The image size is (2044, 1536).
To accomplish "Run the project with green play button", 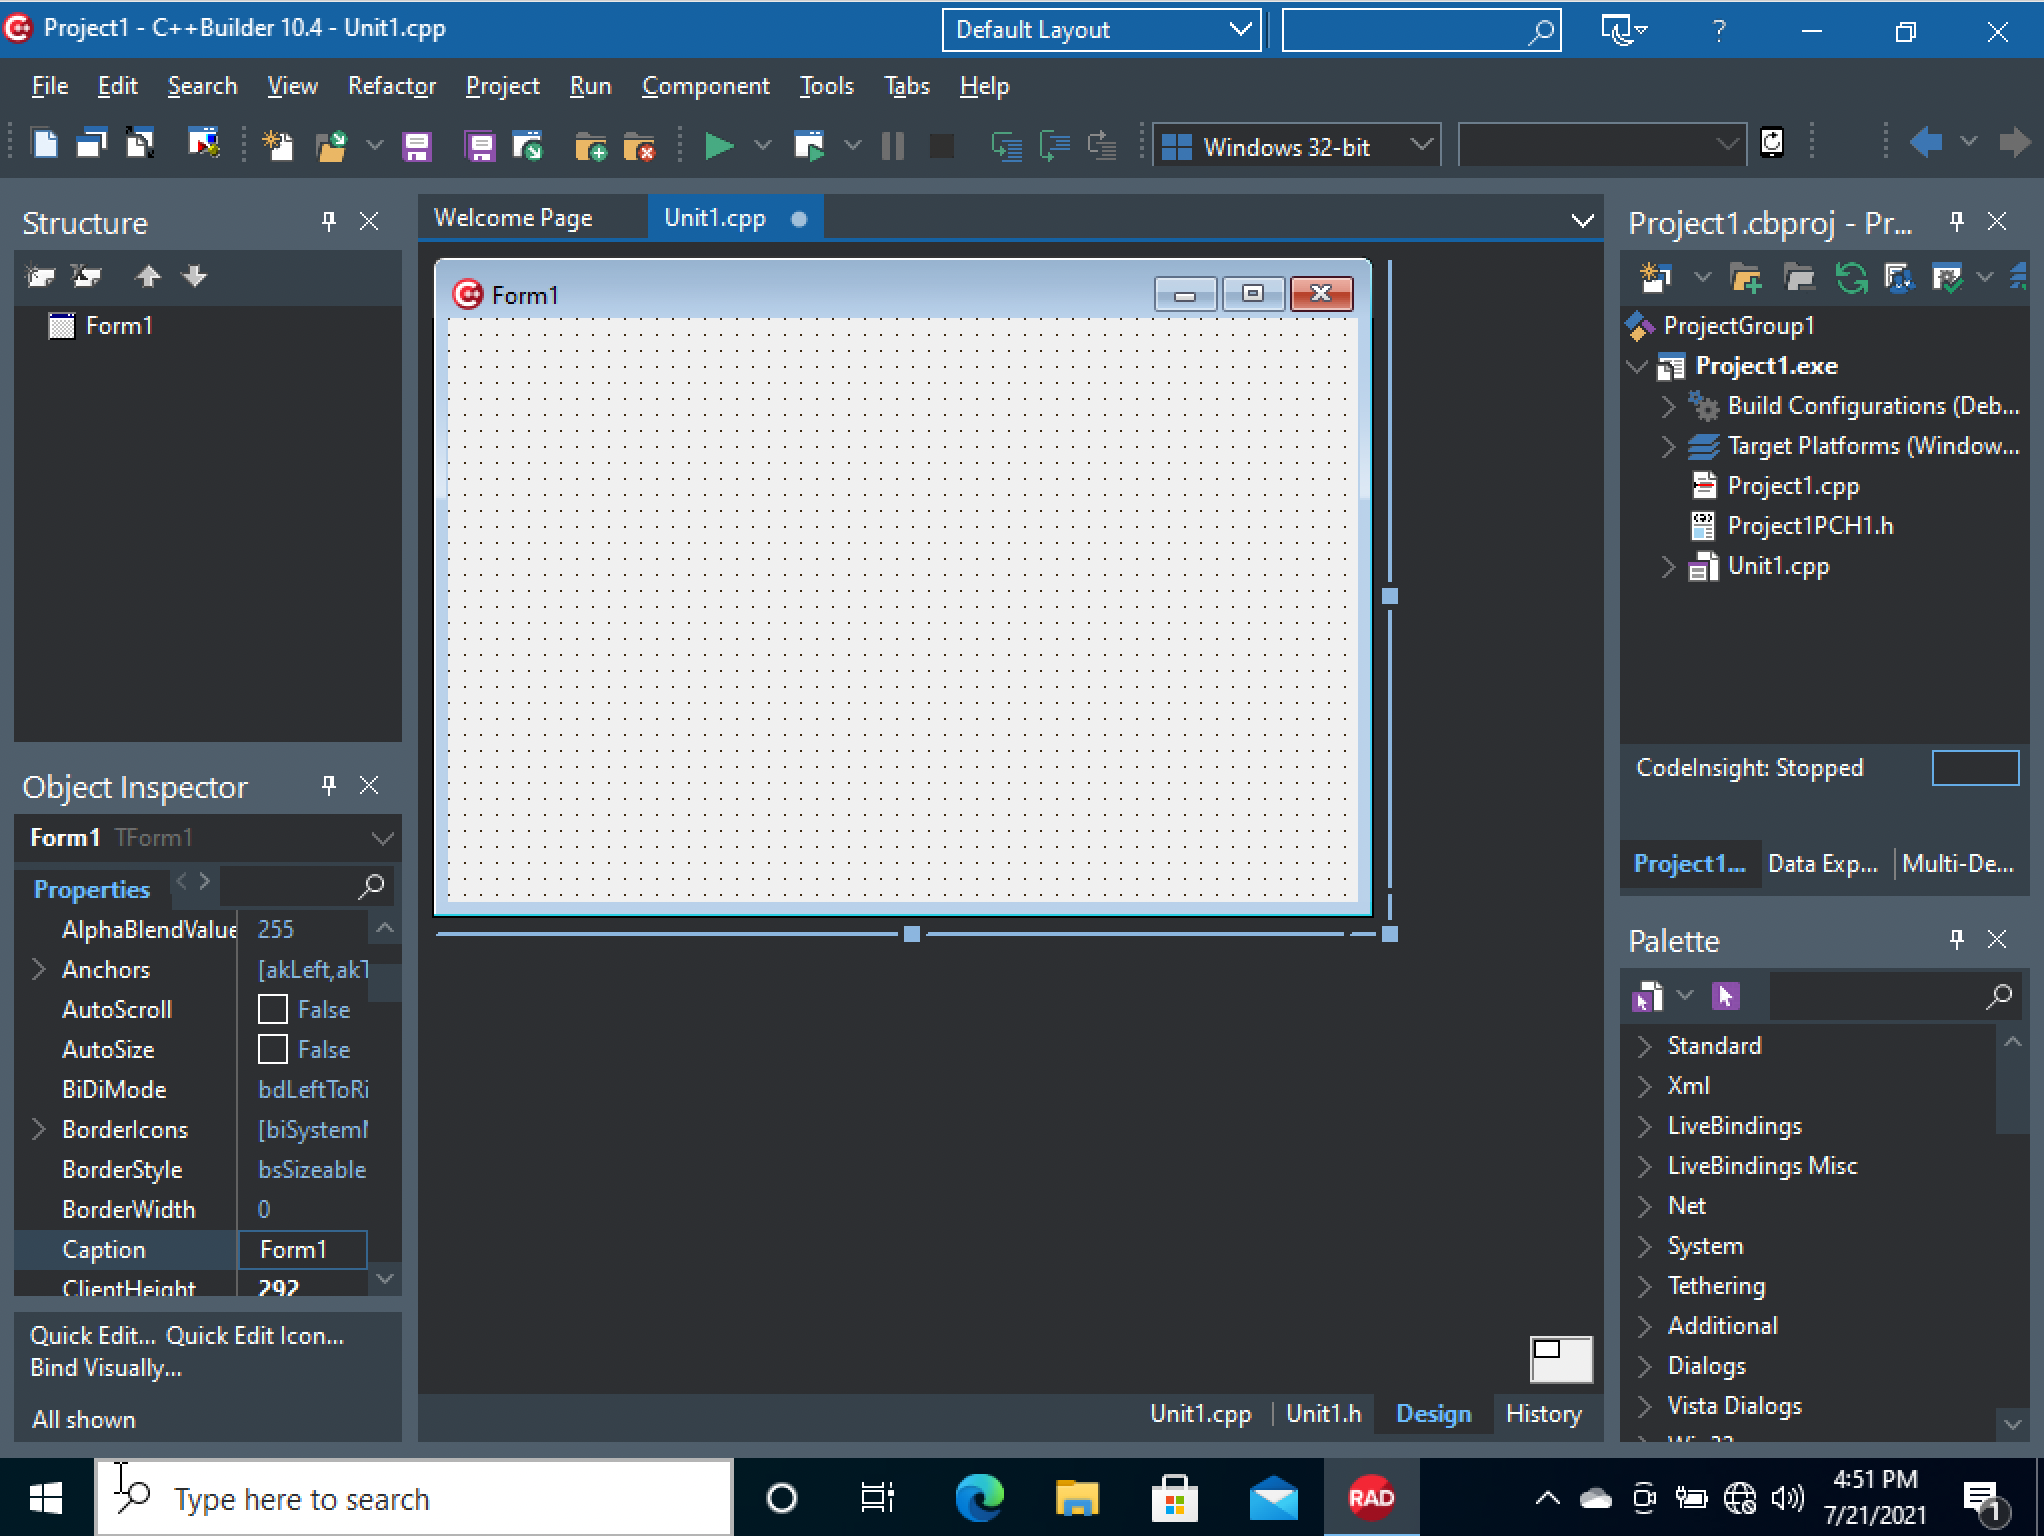I will point(718,146).
